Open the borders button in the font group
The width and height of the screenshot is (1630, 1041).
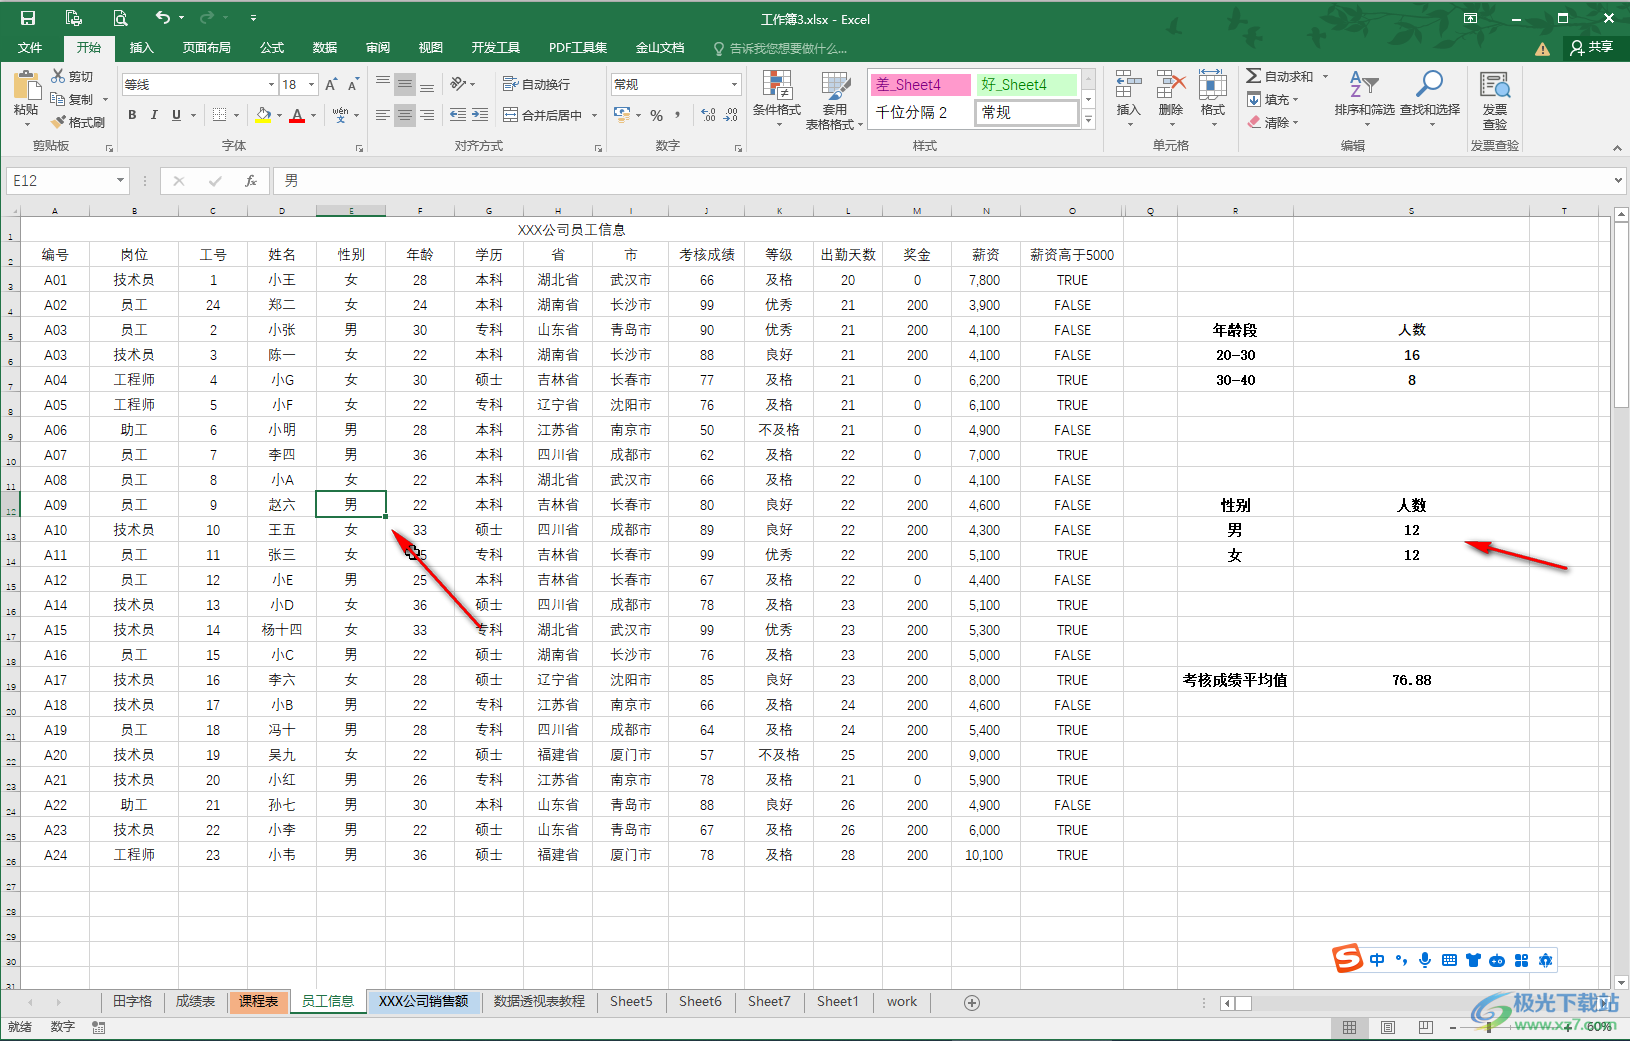[x=220, y=115]
